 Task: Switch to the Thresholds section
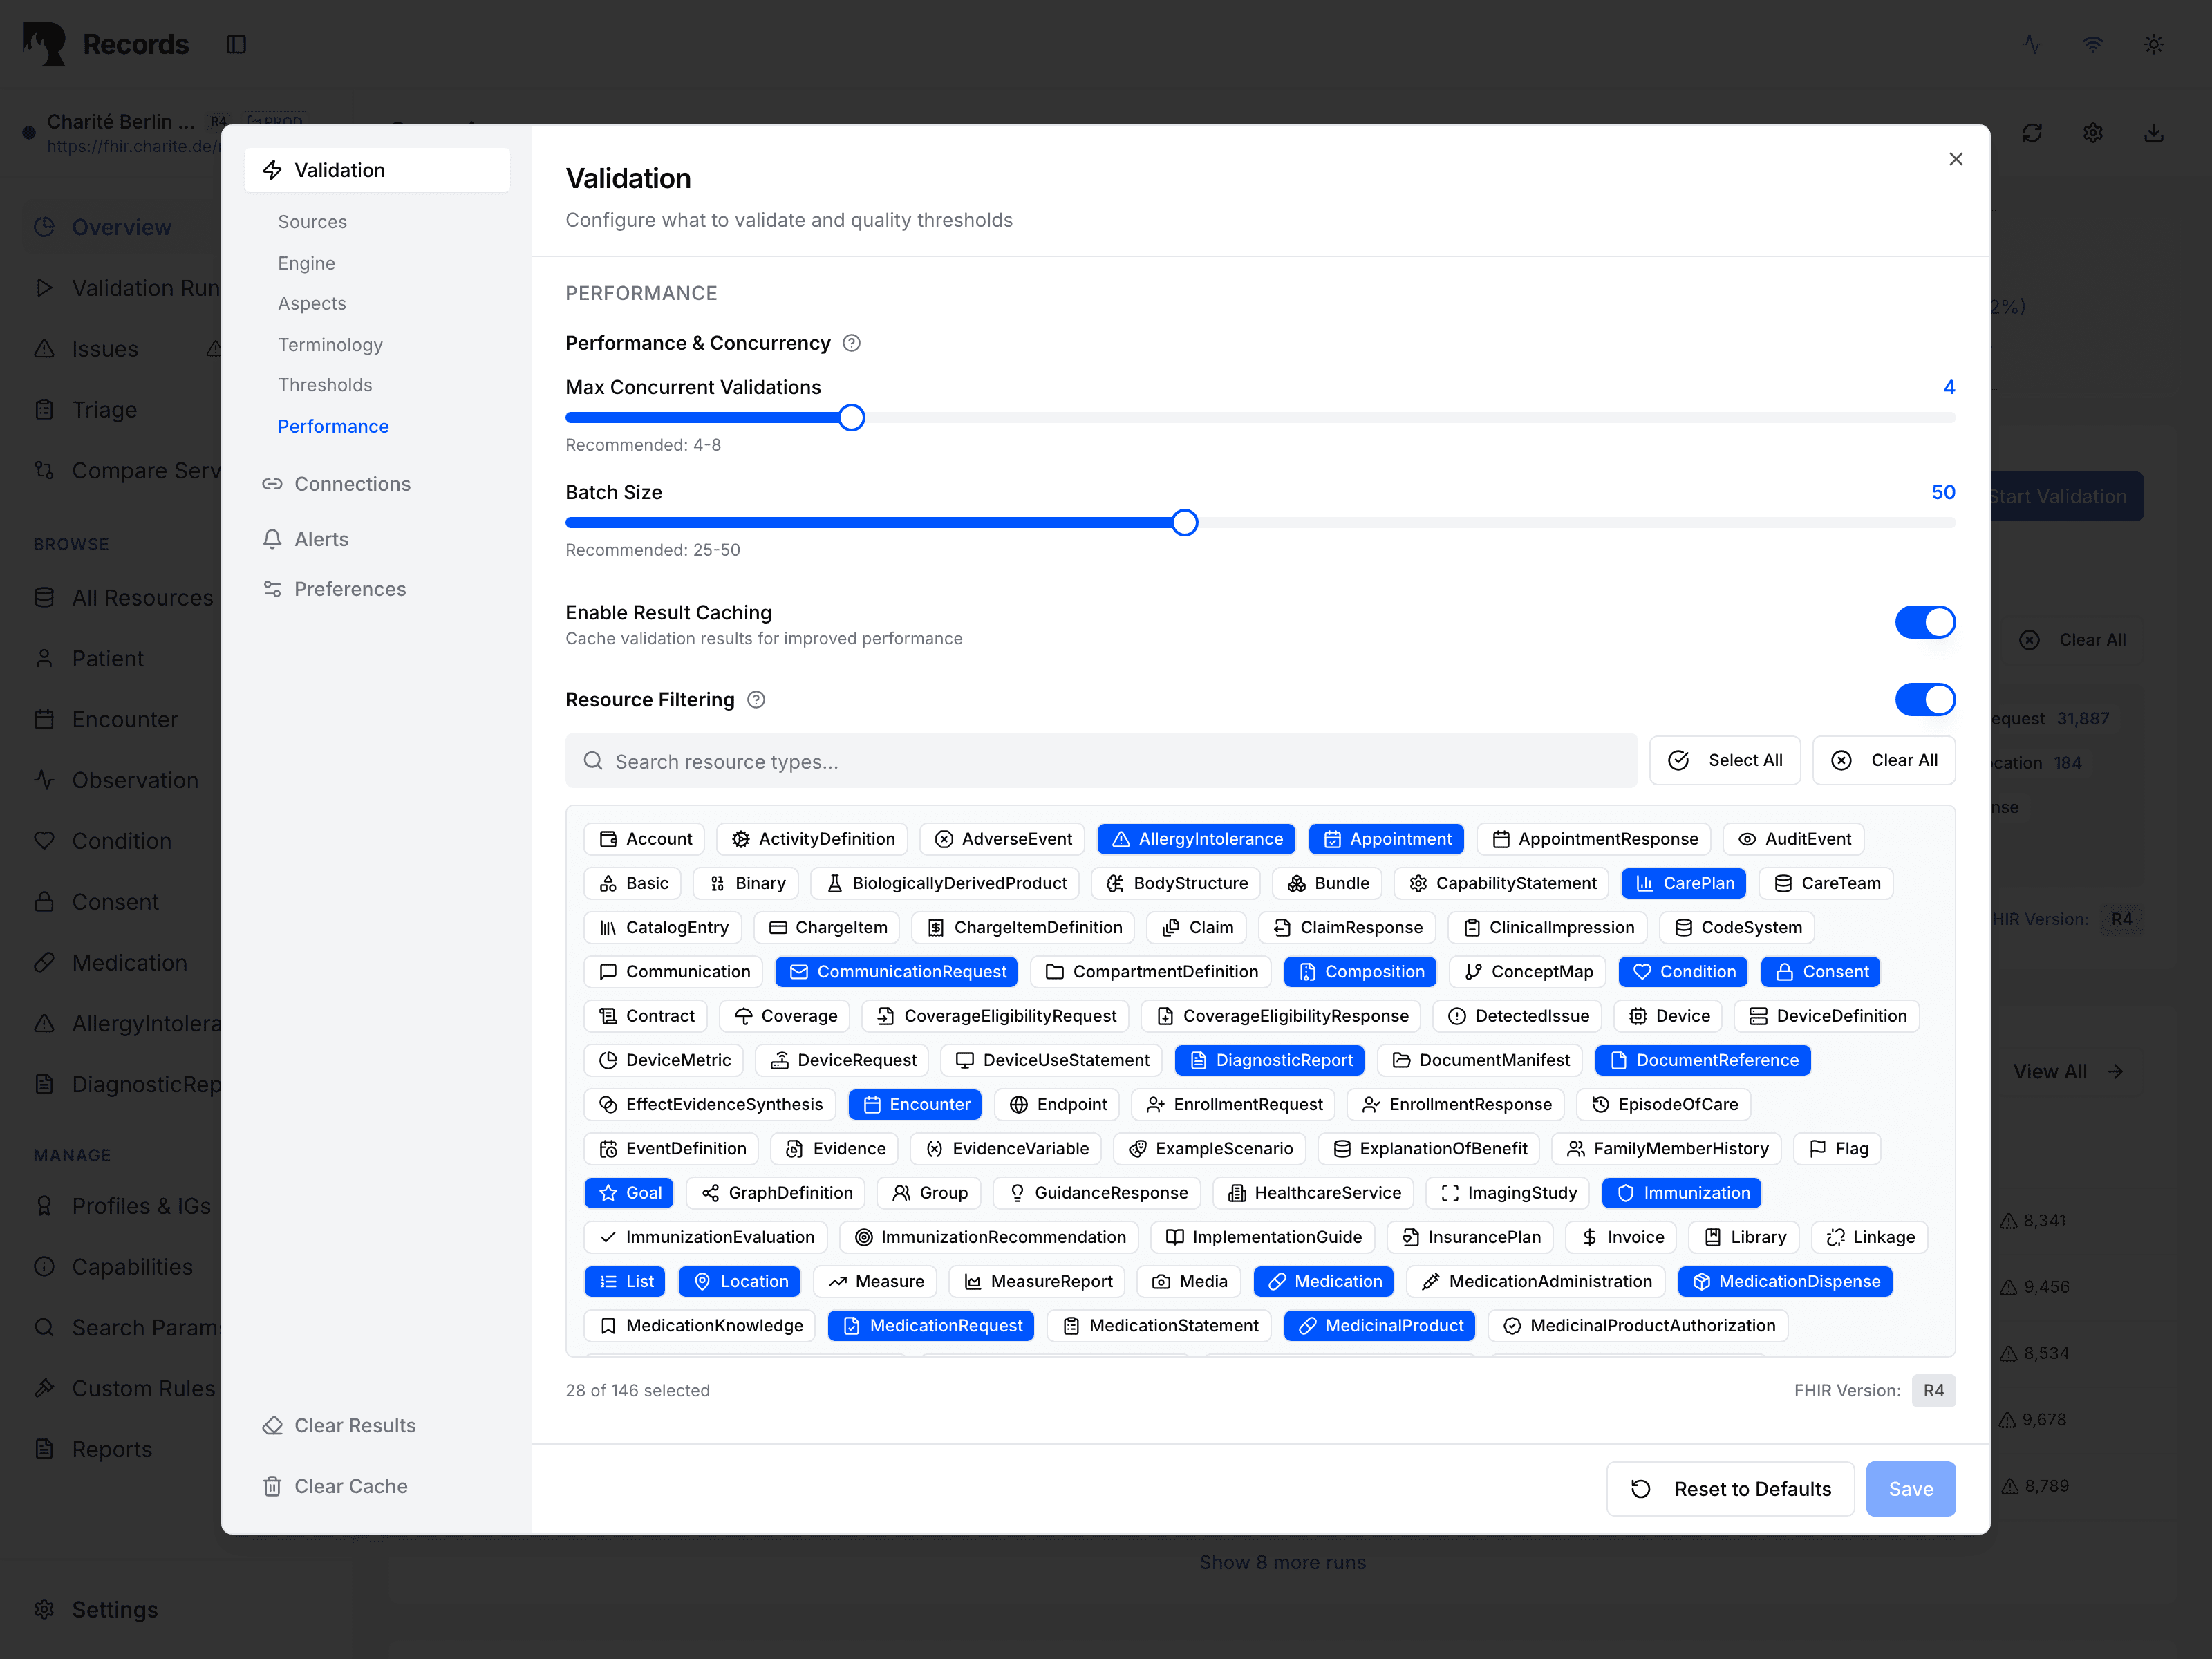[325, 385]
